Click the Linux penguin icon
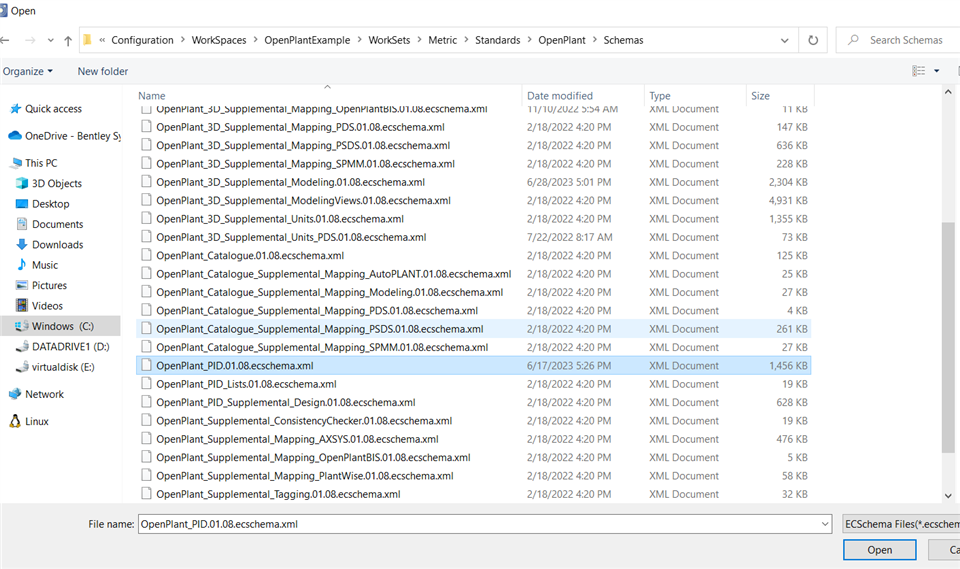This screenshot has height=569, width=960. pyautogui.click(x=15, y=422)
